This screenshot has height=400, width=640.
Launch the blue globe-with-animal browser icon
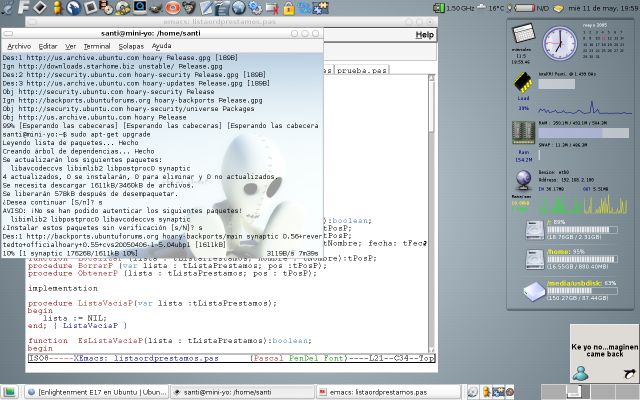tap(74, 7)
